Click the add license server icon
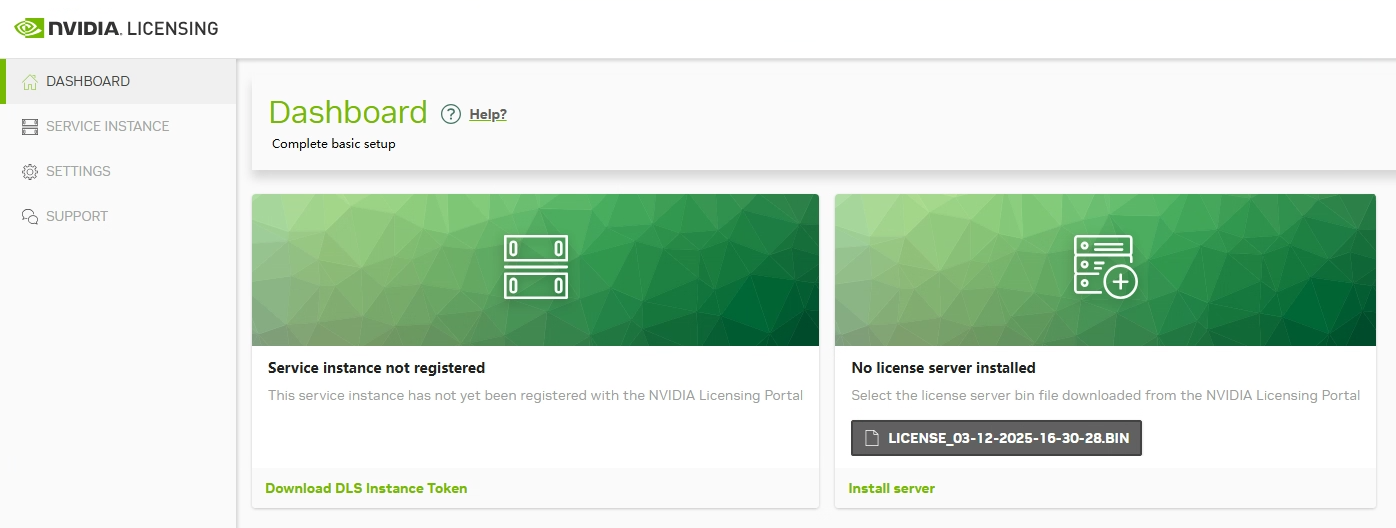 click(1105, 266)
